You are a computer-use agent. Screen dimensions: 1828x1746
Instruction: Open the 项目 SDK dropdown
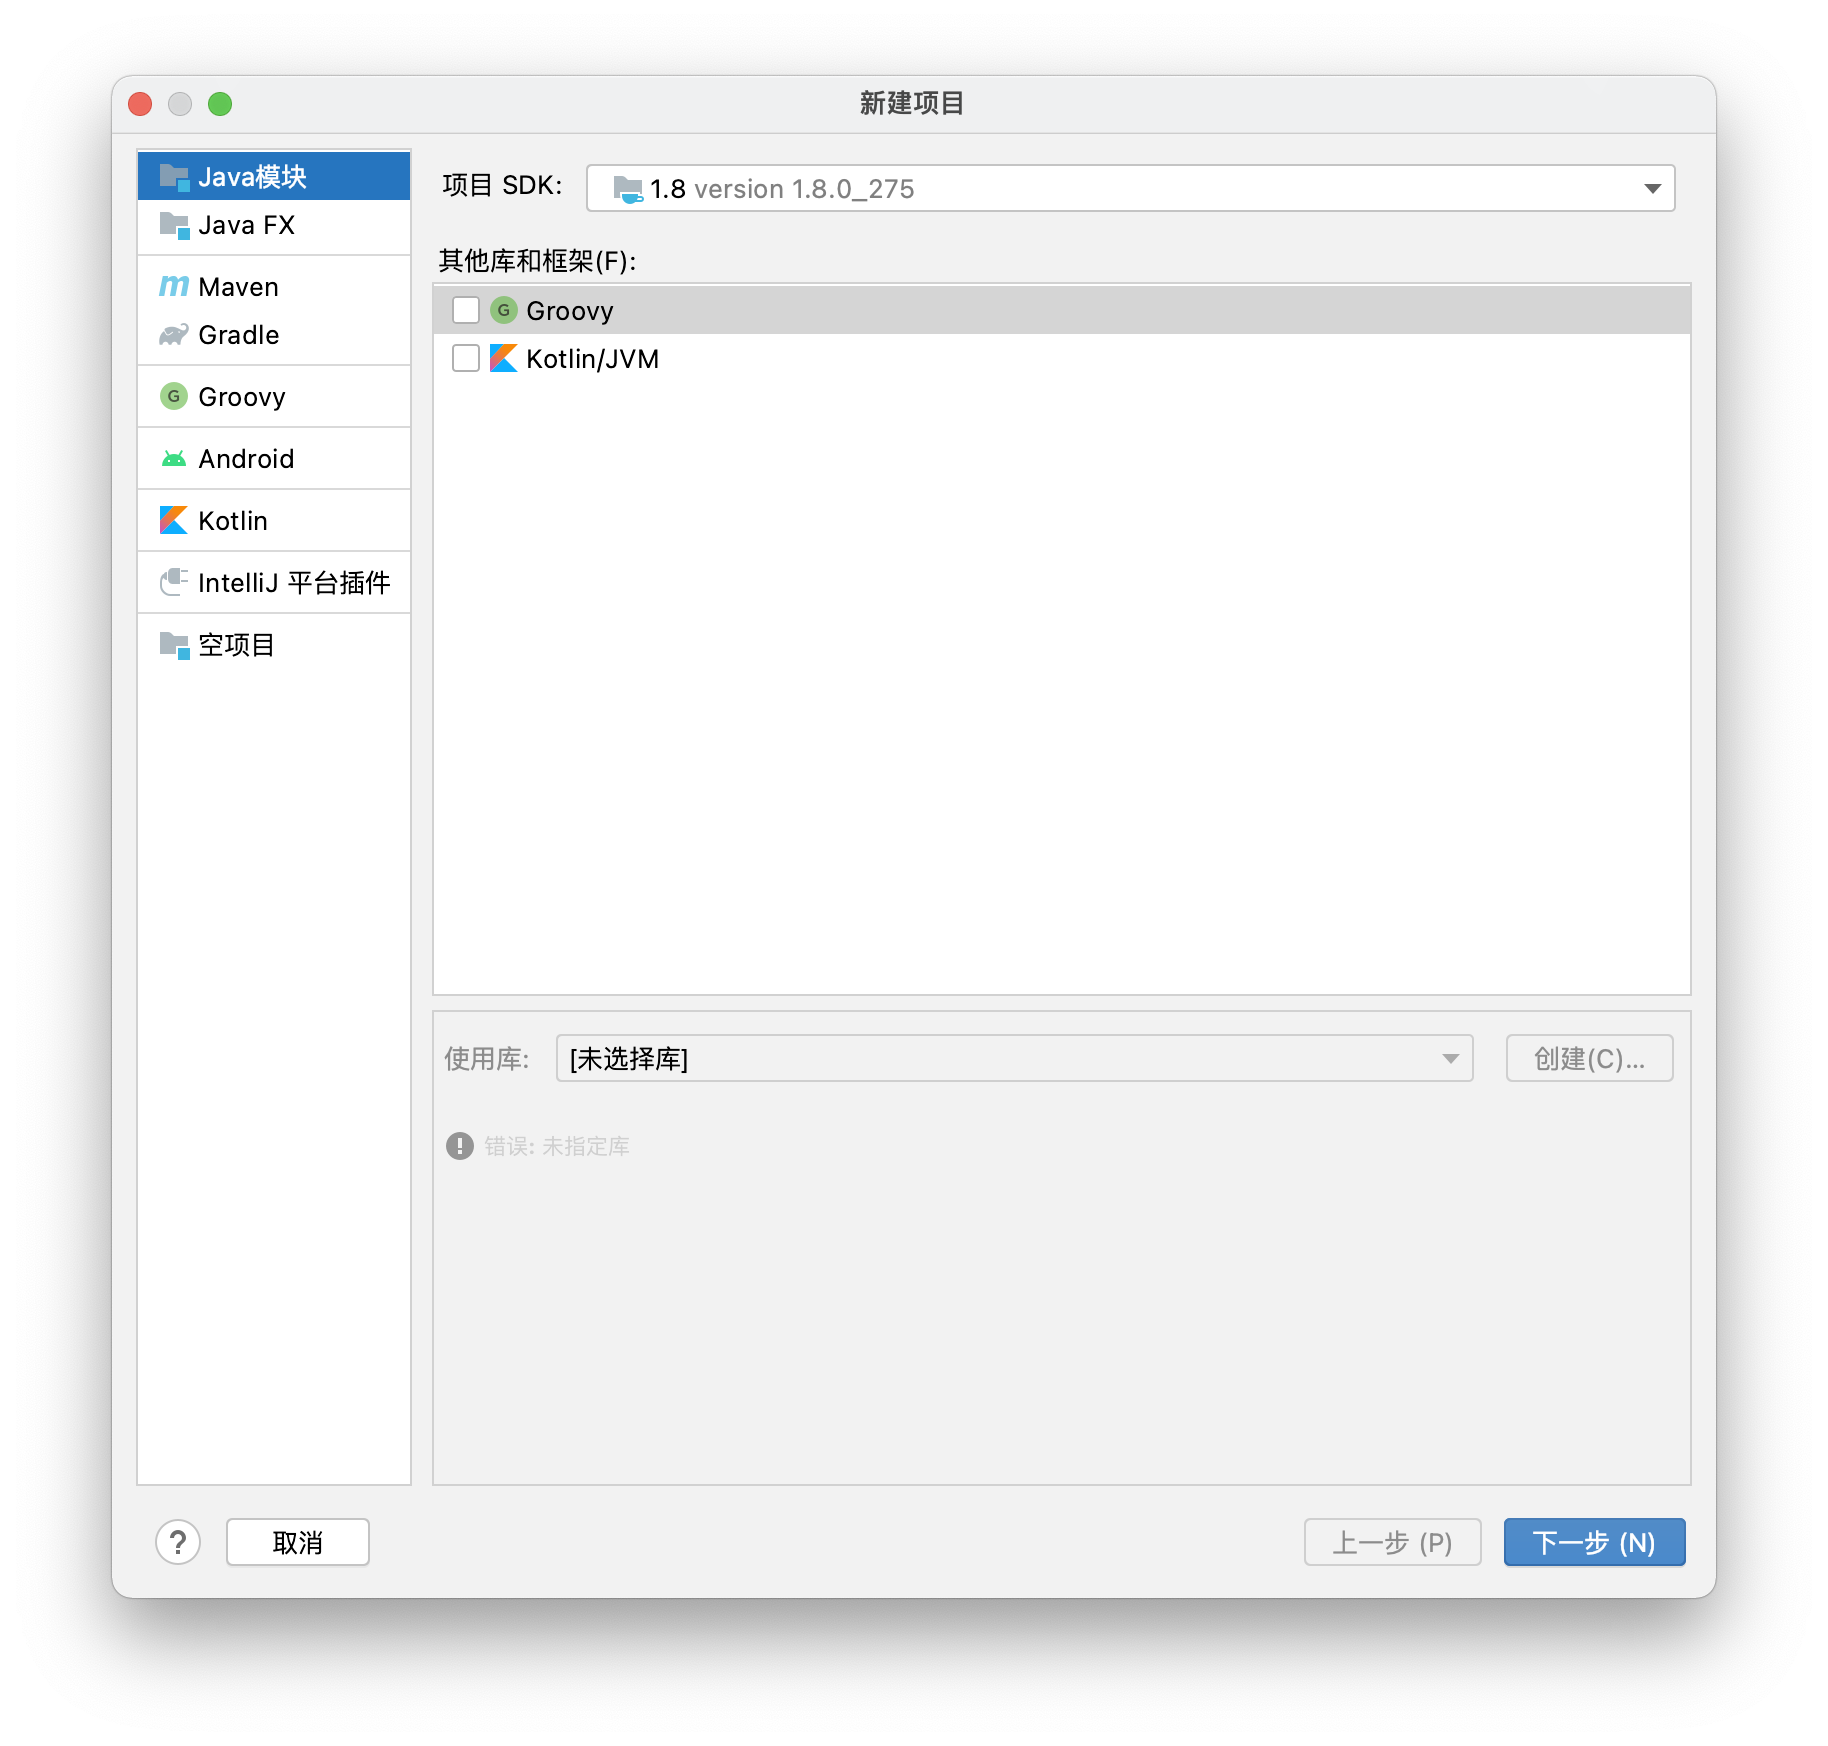pos(1130,188)
